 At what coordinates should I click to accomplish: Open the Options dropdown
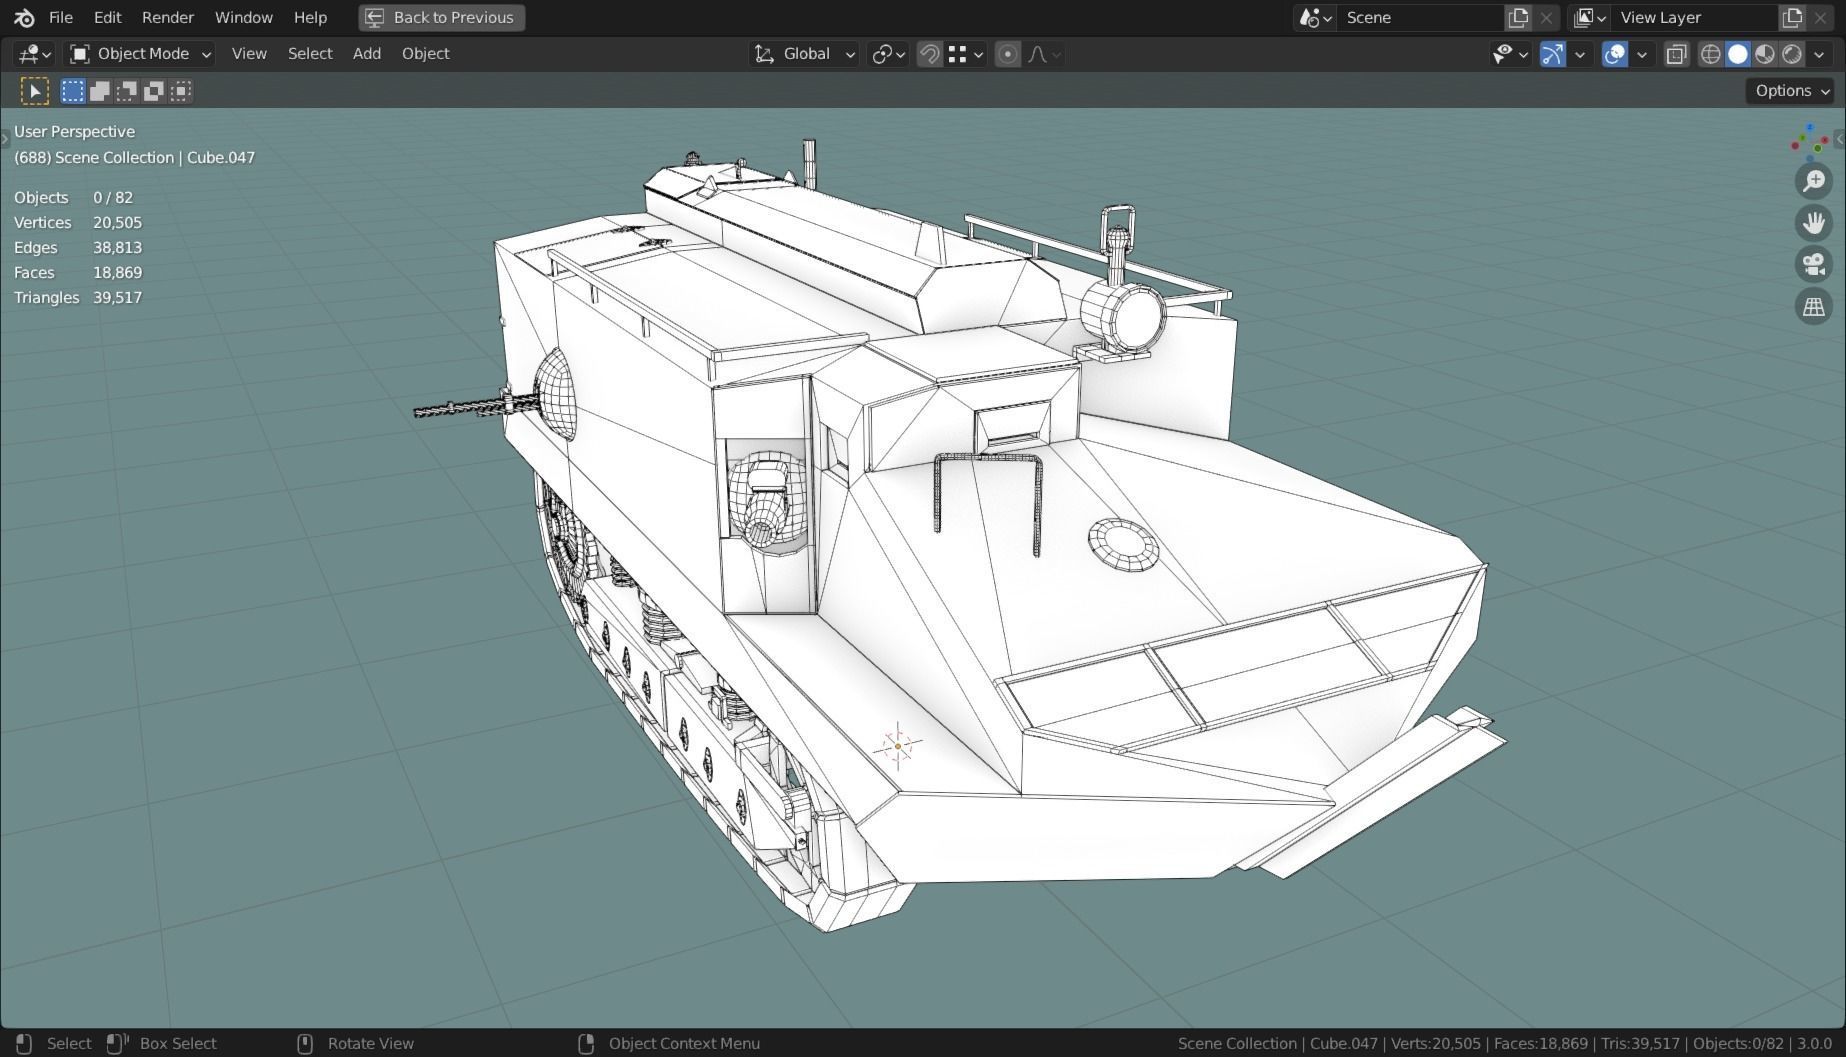1792,91
